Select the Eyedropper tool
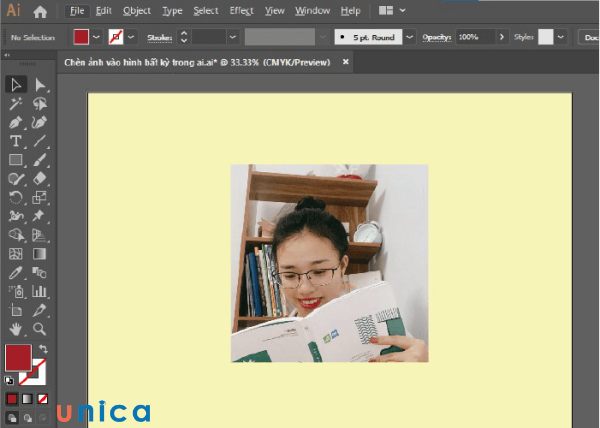The image size is (600, 428). (x=16, y=272)
